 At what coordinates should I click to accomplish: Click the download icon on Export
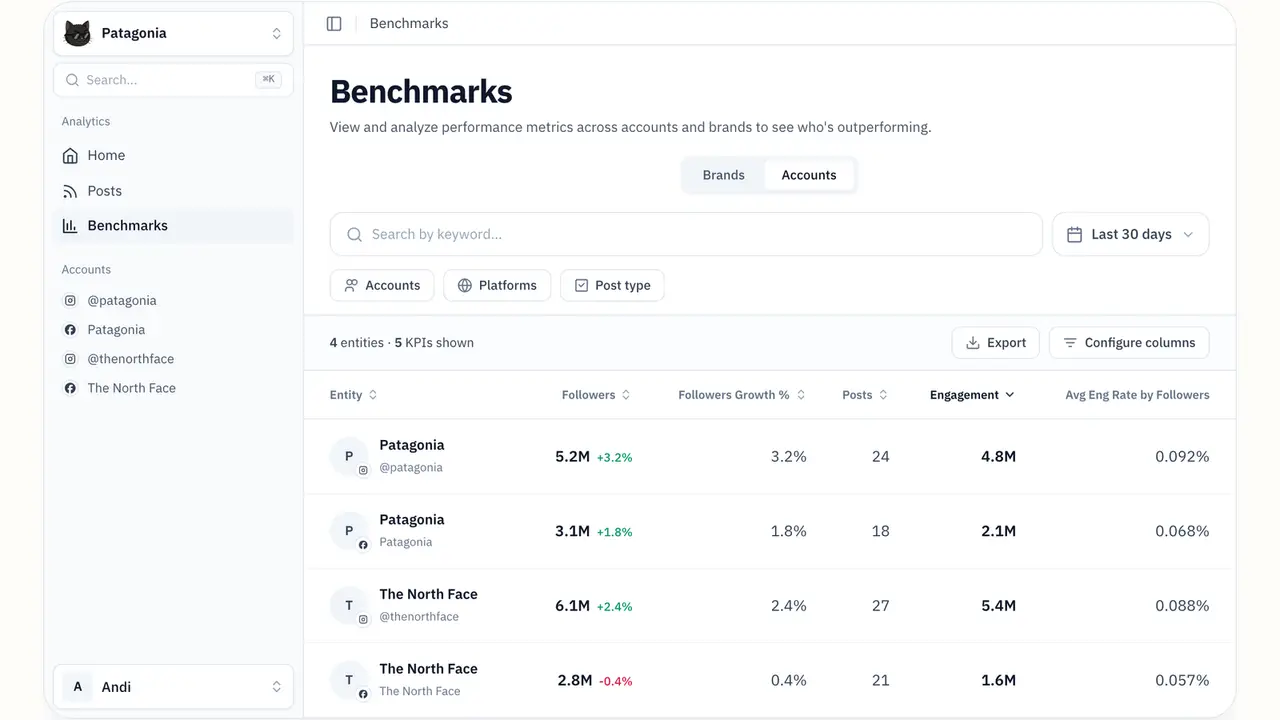coord(973,342)
